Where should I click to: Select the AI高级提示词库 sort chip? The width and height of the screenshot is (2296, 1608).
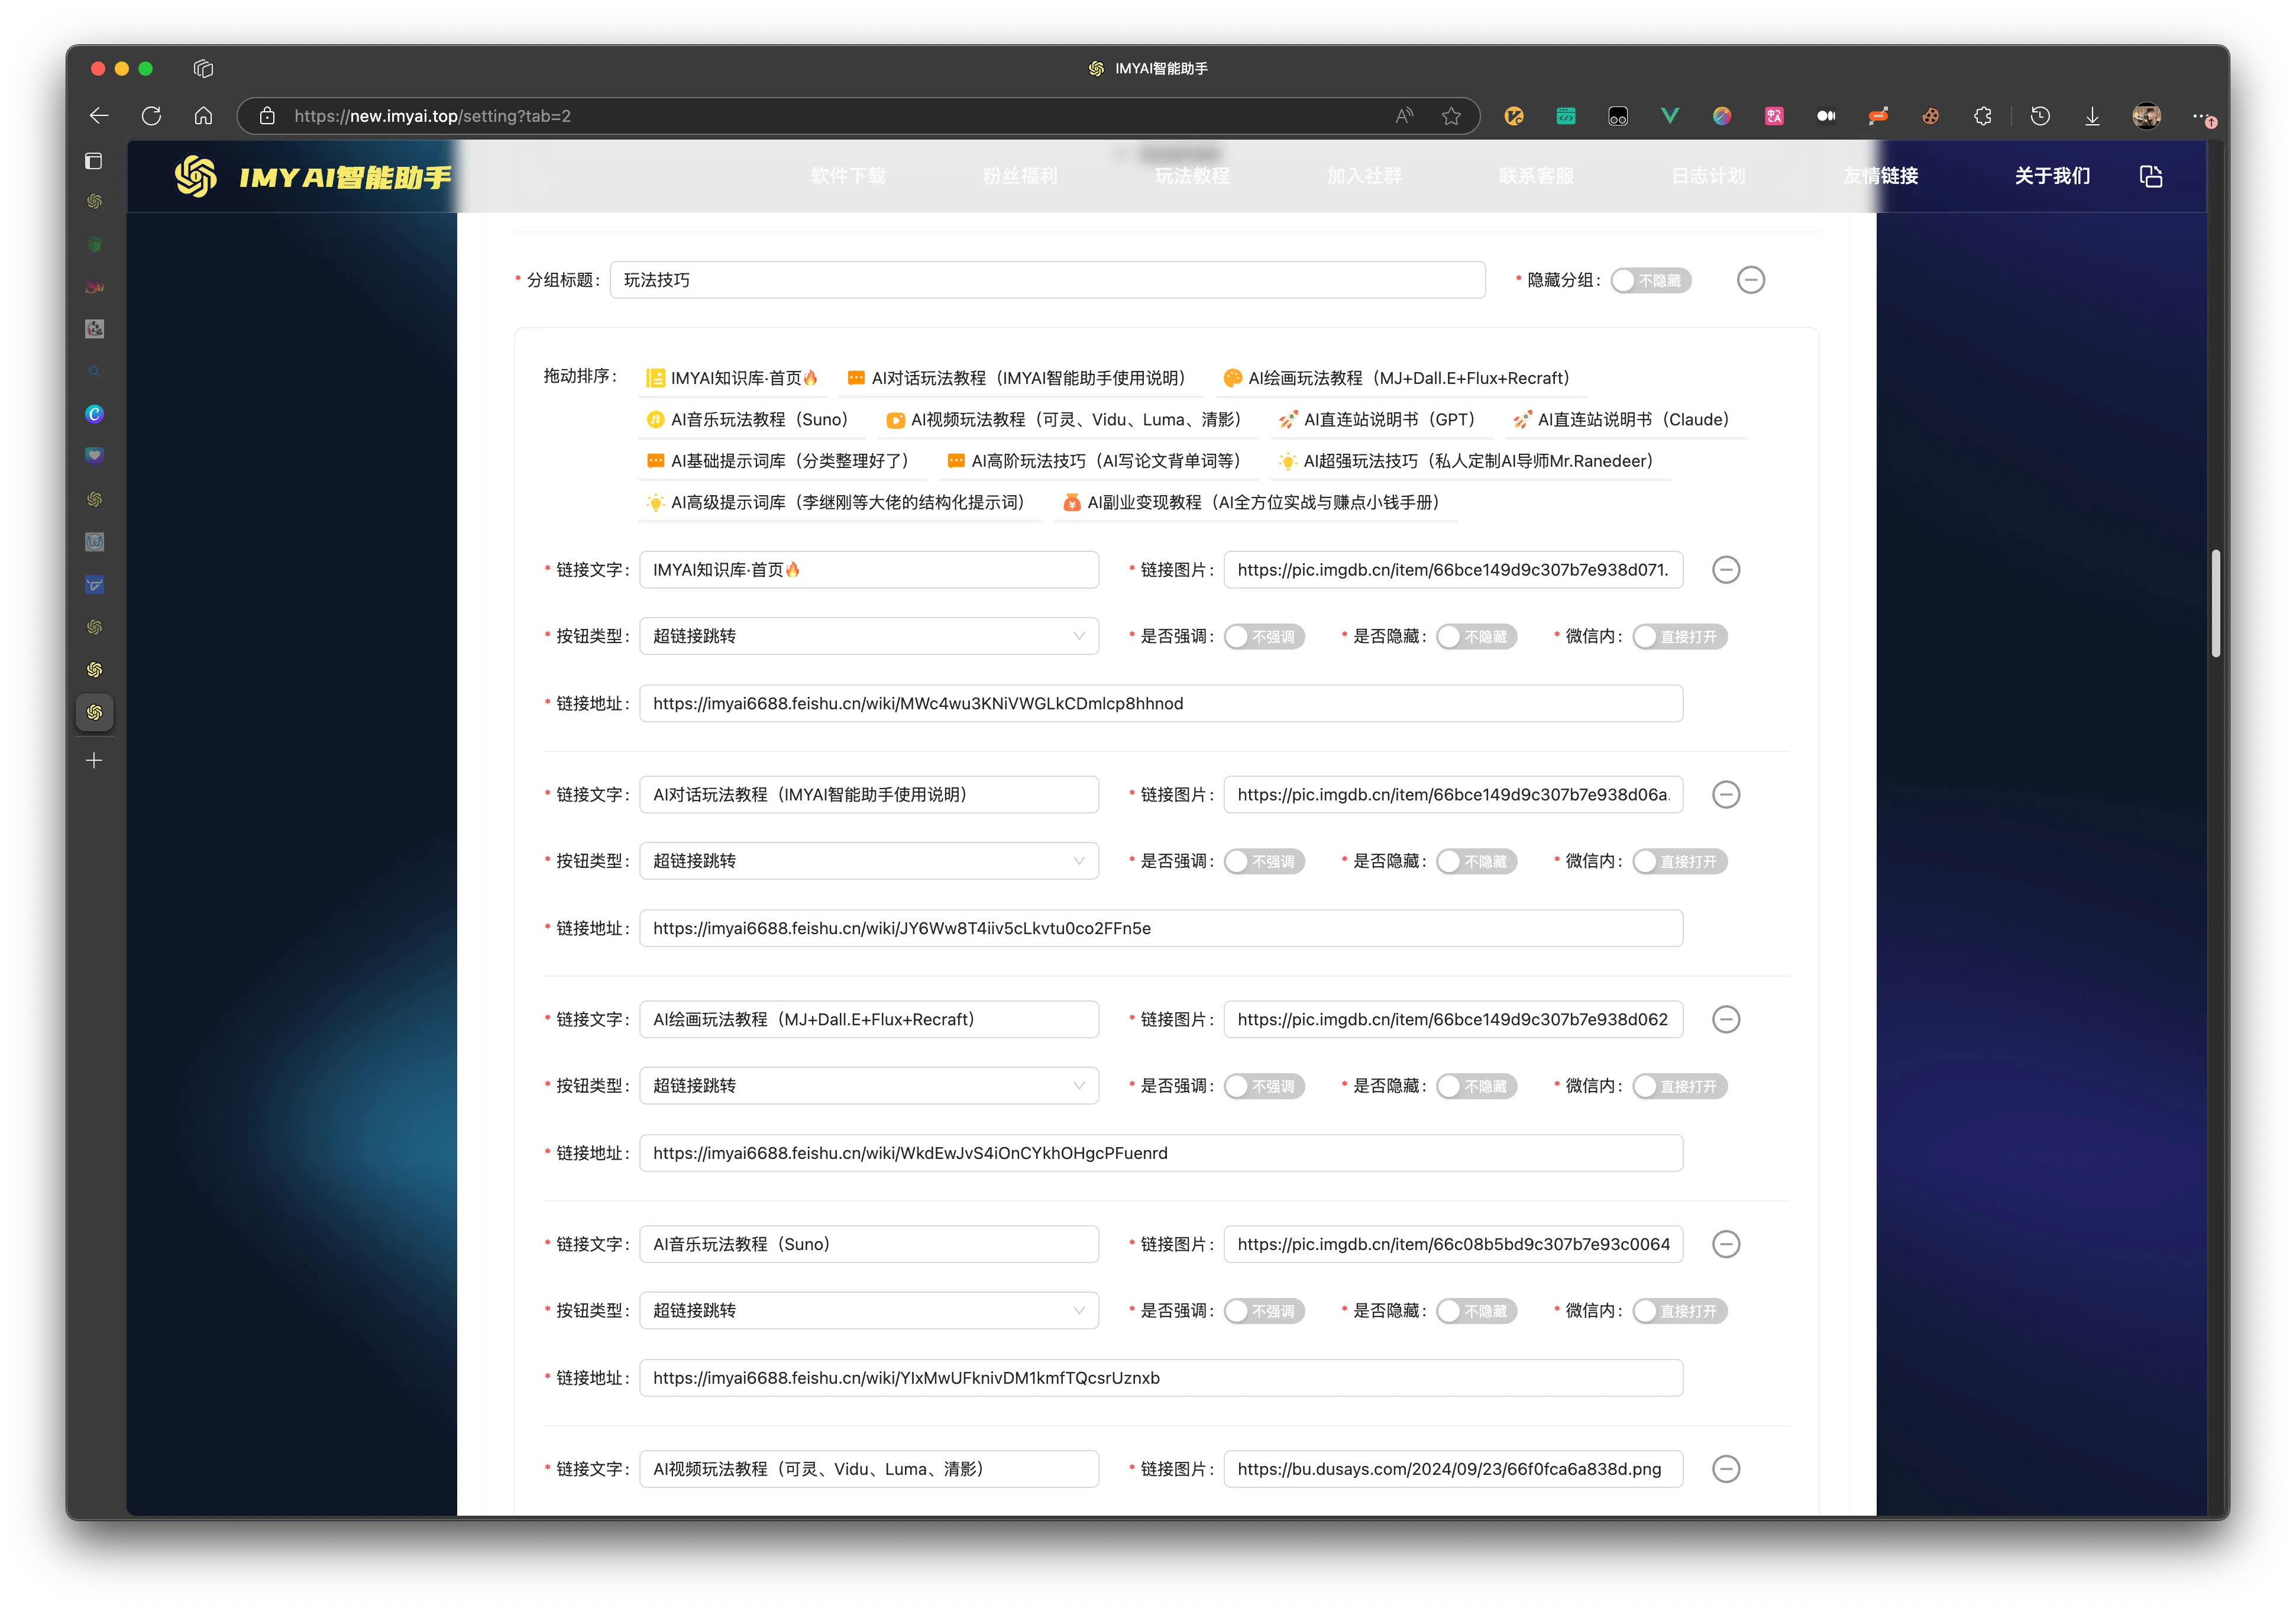pos(840,503)
